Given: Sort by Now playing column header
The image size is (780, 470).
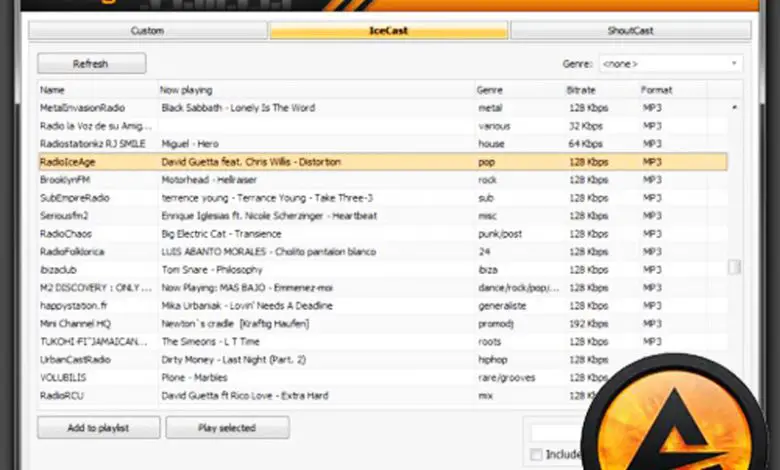Looking at the screenshot, I should [x=186, y=90].
